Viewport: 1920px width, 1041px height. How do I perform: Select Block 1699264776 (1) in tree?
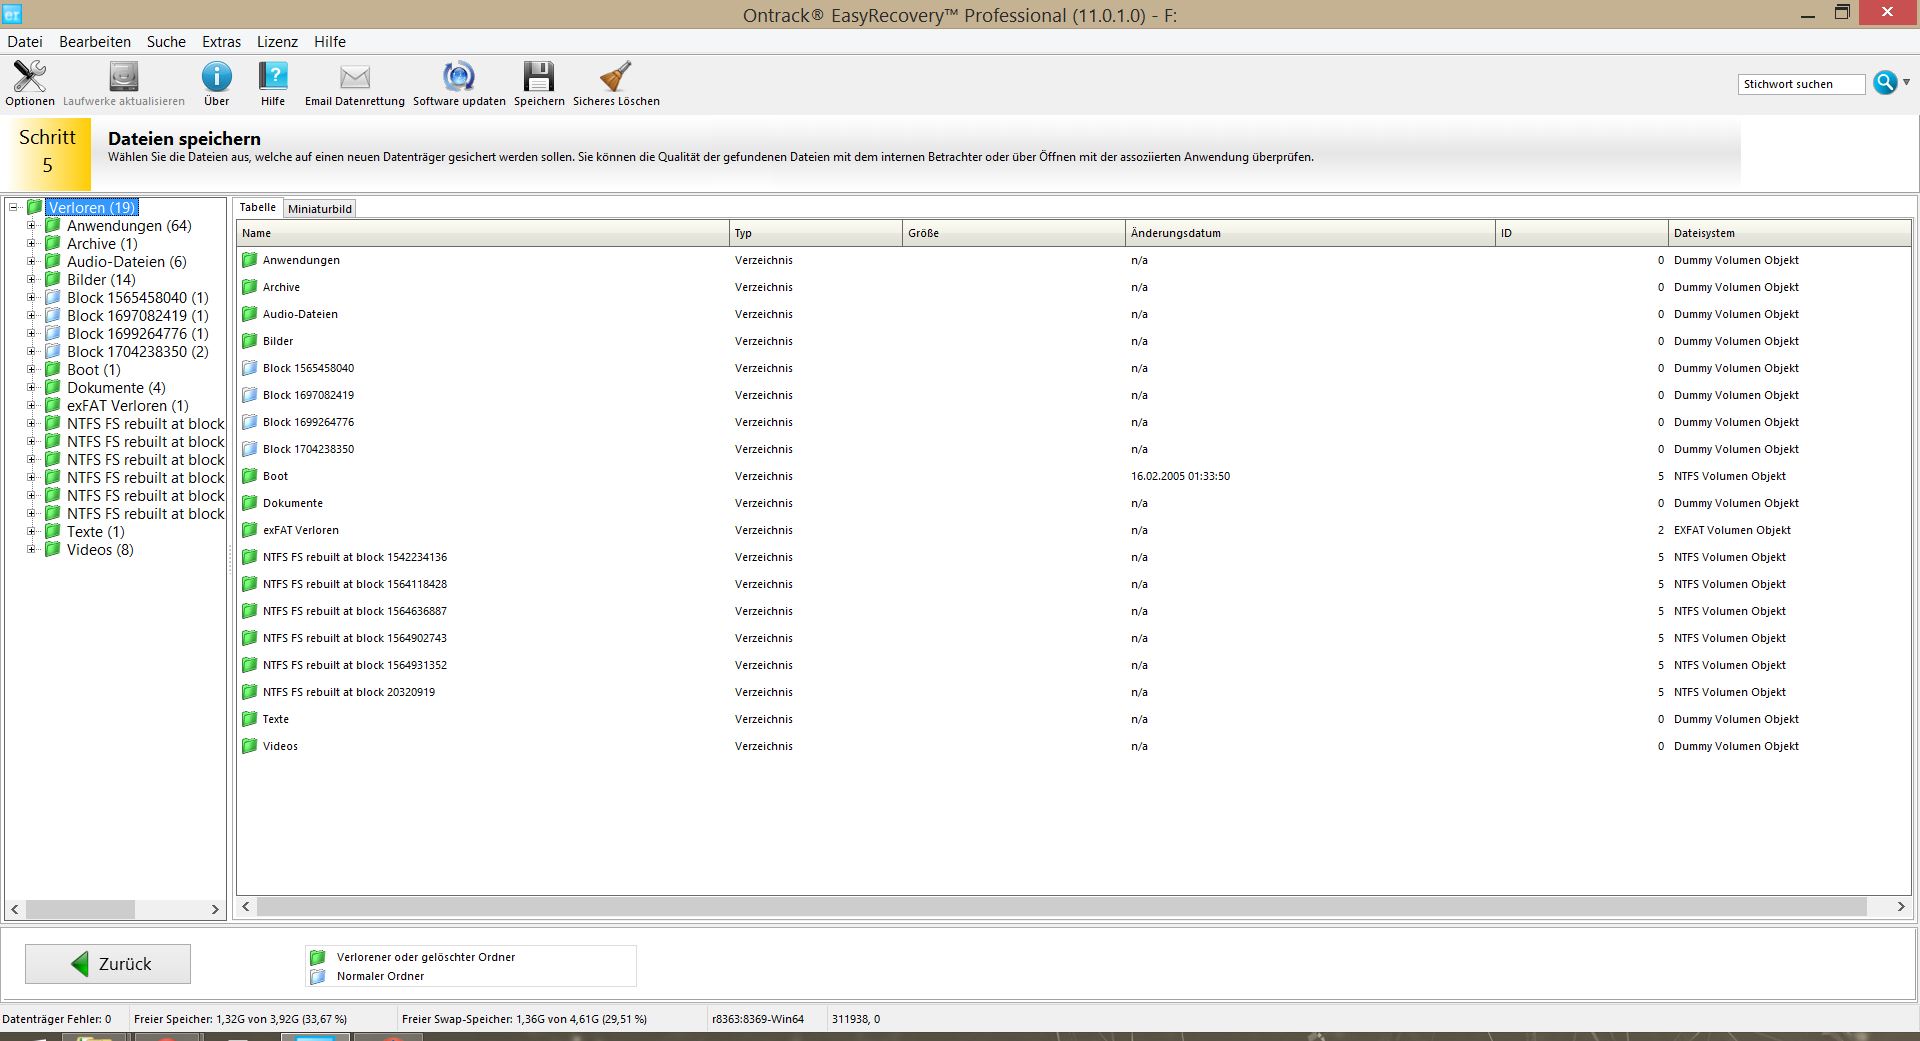pyautogui.click(x=138, y=334)
